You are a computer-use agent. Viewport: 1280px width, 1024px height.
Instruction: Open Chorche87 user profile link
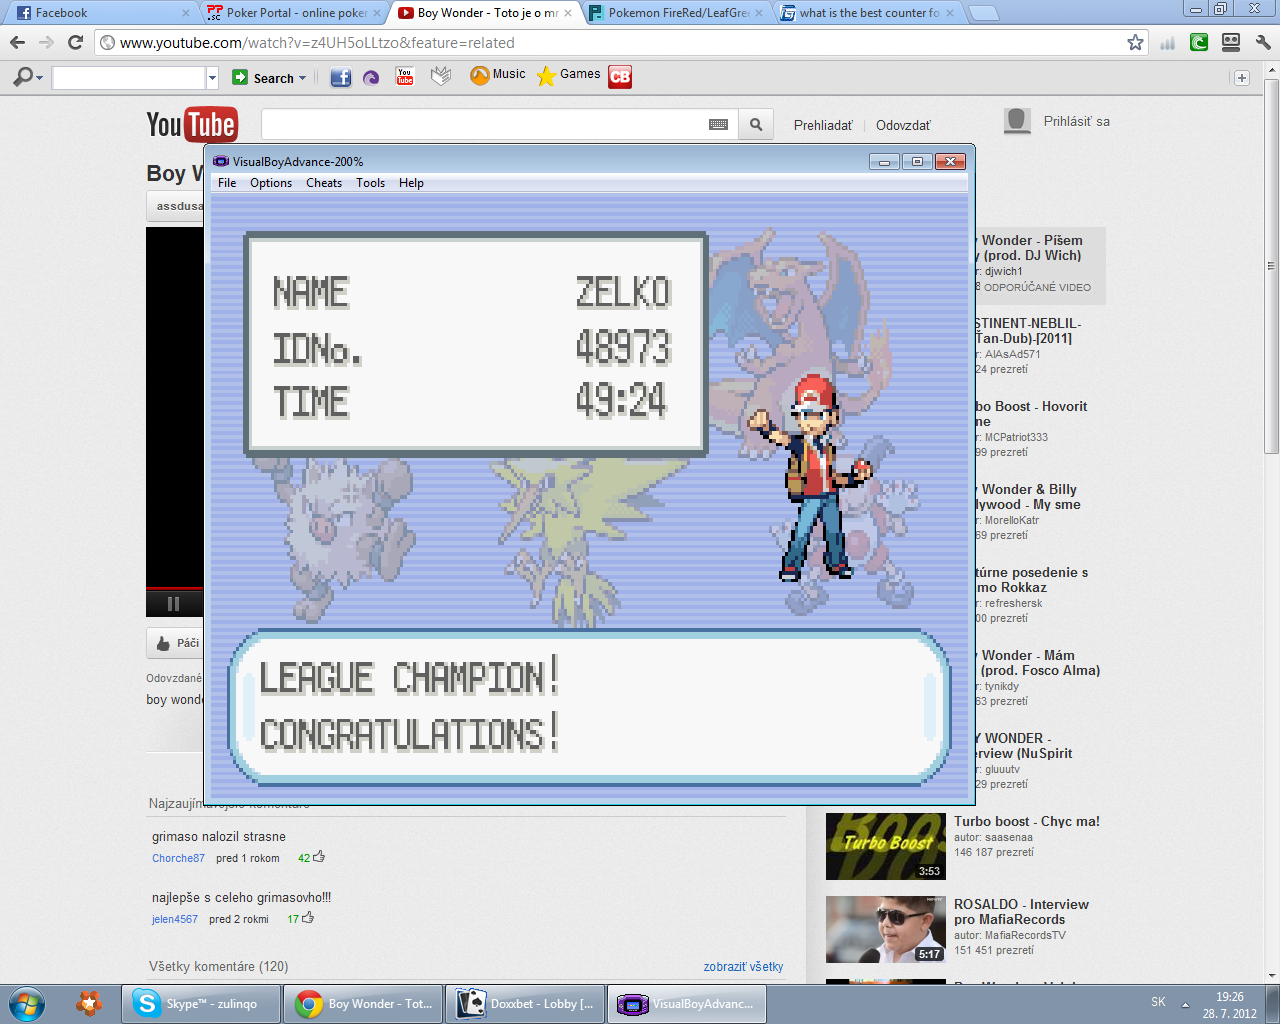tap(178, 858)
